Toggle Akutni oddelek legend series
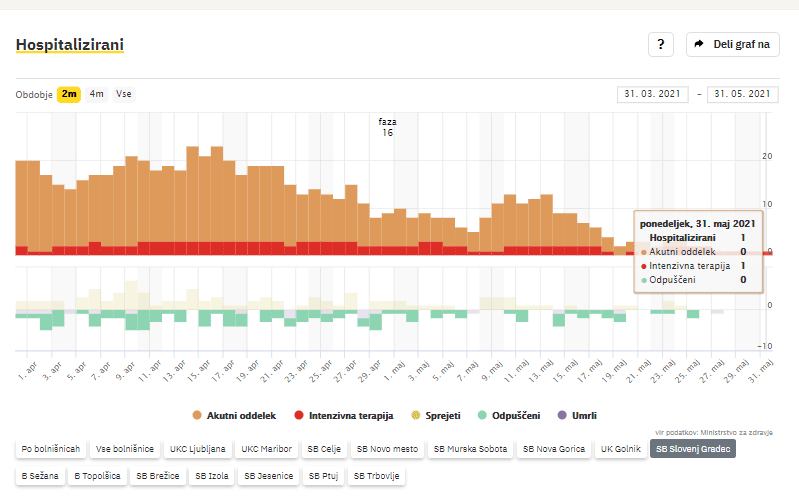This screenshot has width=799, height=504. 232,414
